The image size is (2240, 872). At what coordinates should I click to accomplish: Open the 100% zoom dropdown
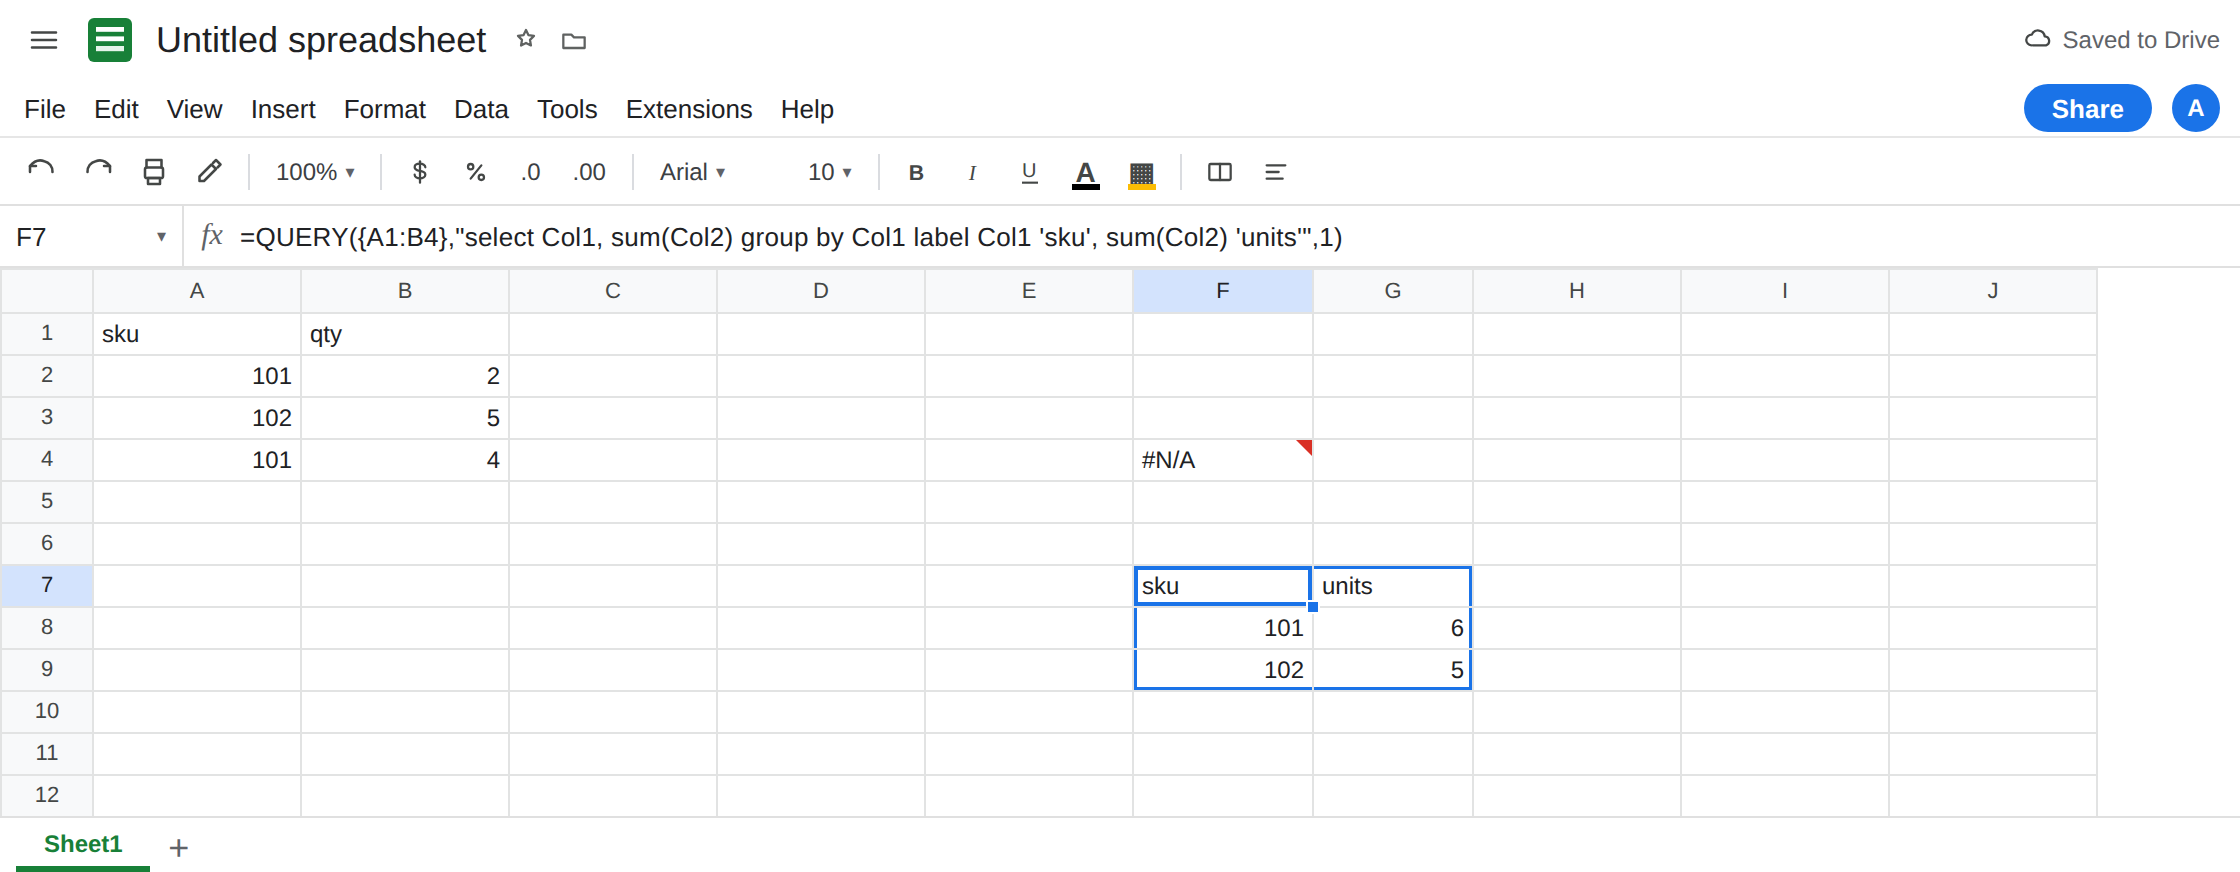[x=315, y=172]
